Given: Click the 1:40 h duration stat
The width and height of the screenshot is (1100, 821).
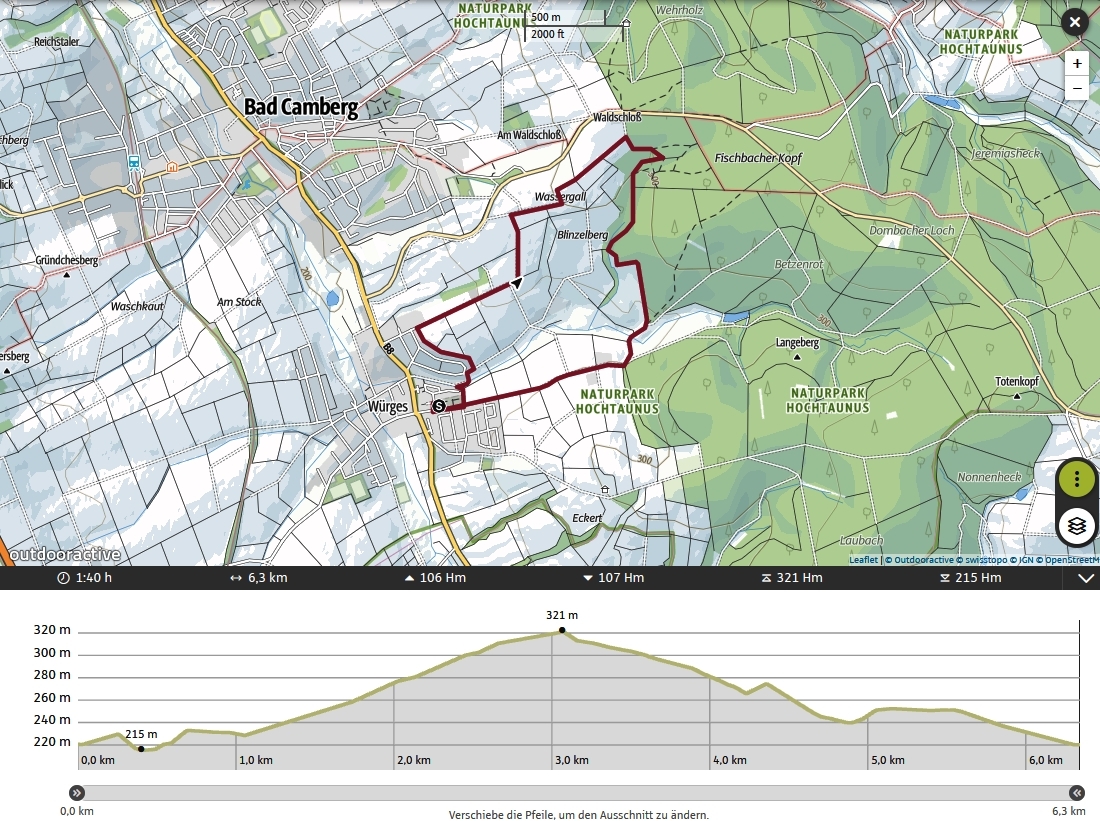Looking at the screenshot, I should (x=85, y=578).
